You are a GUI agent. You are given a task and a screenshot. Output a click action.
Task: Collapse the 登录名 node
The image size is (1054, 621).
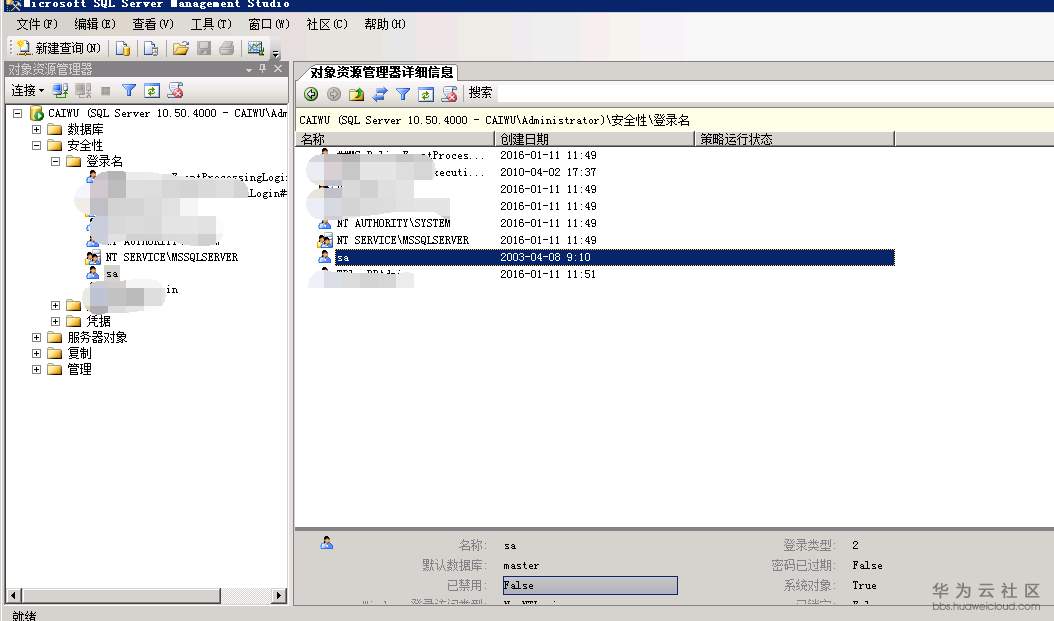55,162
